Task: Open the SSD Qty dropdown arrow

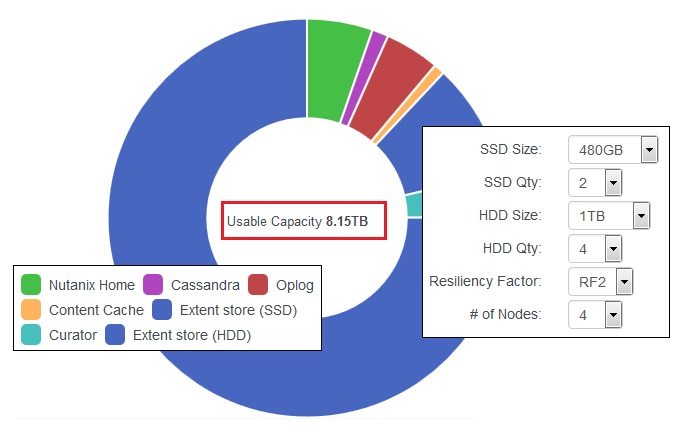Action: [613, 183]
